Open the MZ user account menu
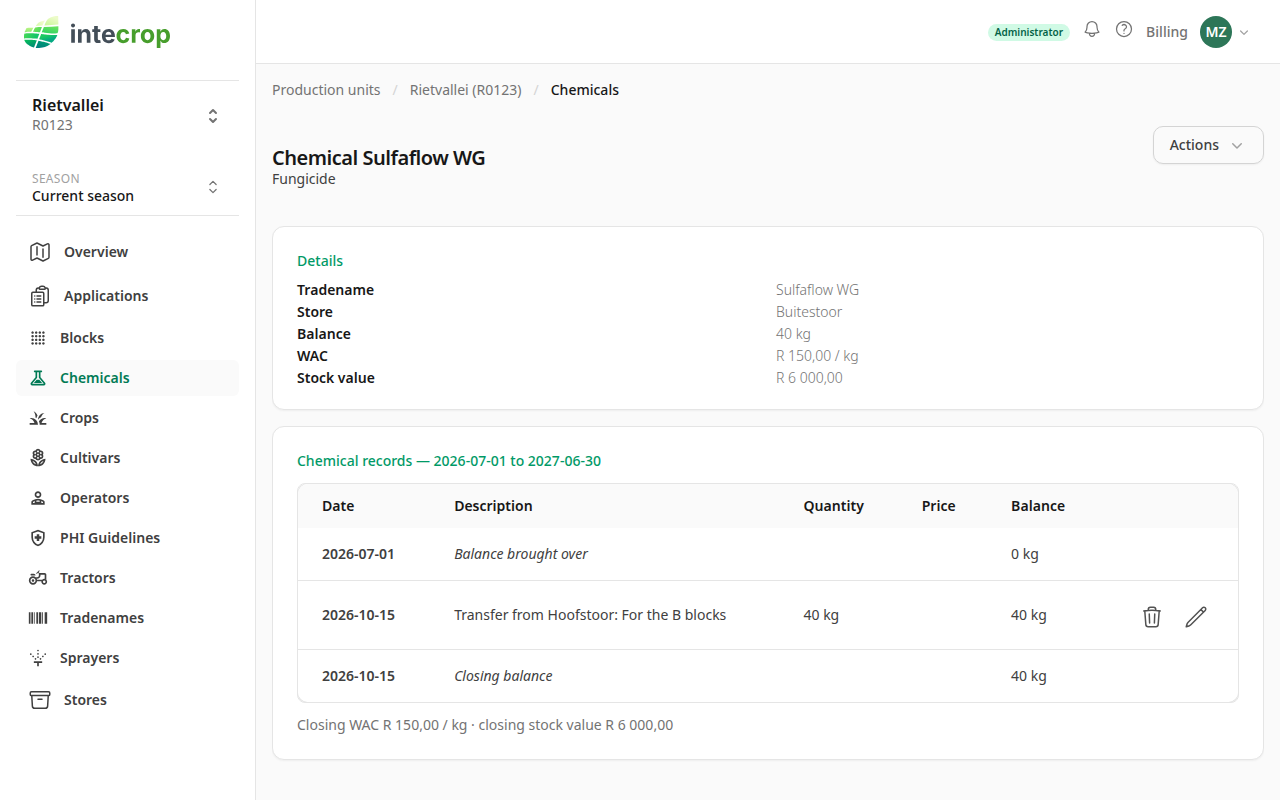The width and height of the screenshot is (1280, 800). 1225,32
